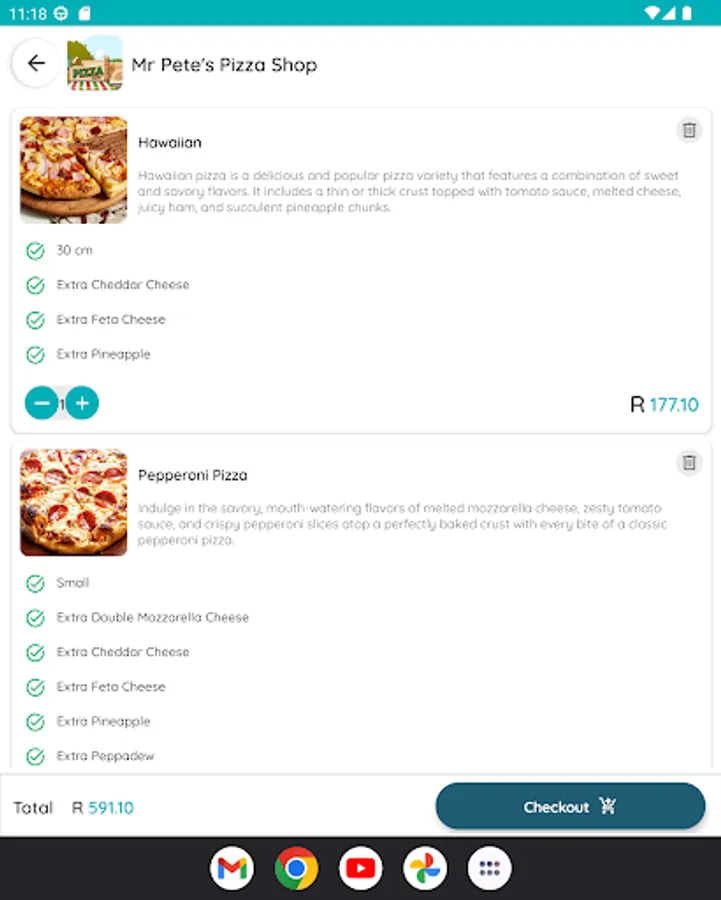Remove Pepperoni Pizza using trash icon

tap(689, 463)
